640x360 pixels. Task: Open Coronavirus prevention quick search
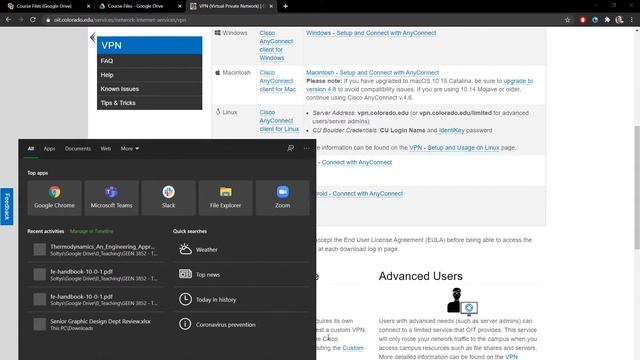click(x=242, y=324)
